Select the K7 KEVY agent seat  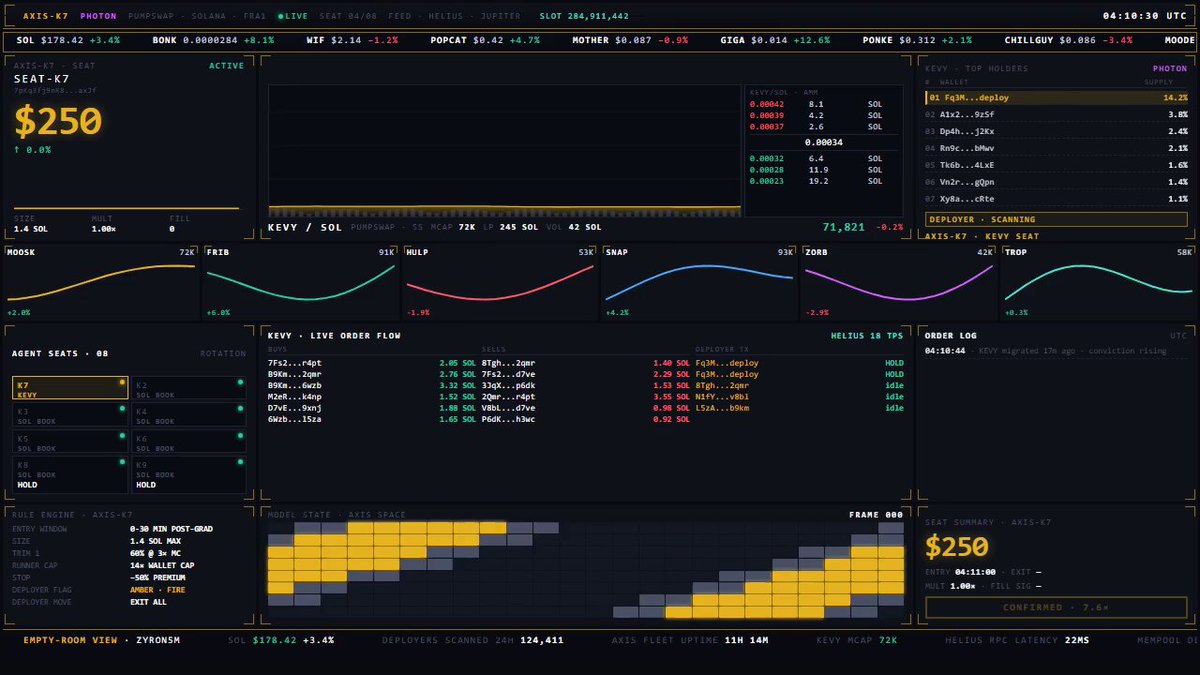click(70, 388)
